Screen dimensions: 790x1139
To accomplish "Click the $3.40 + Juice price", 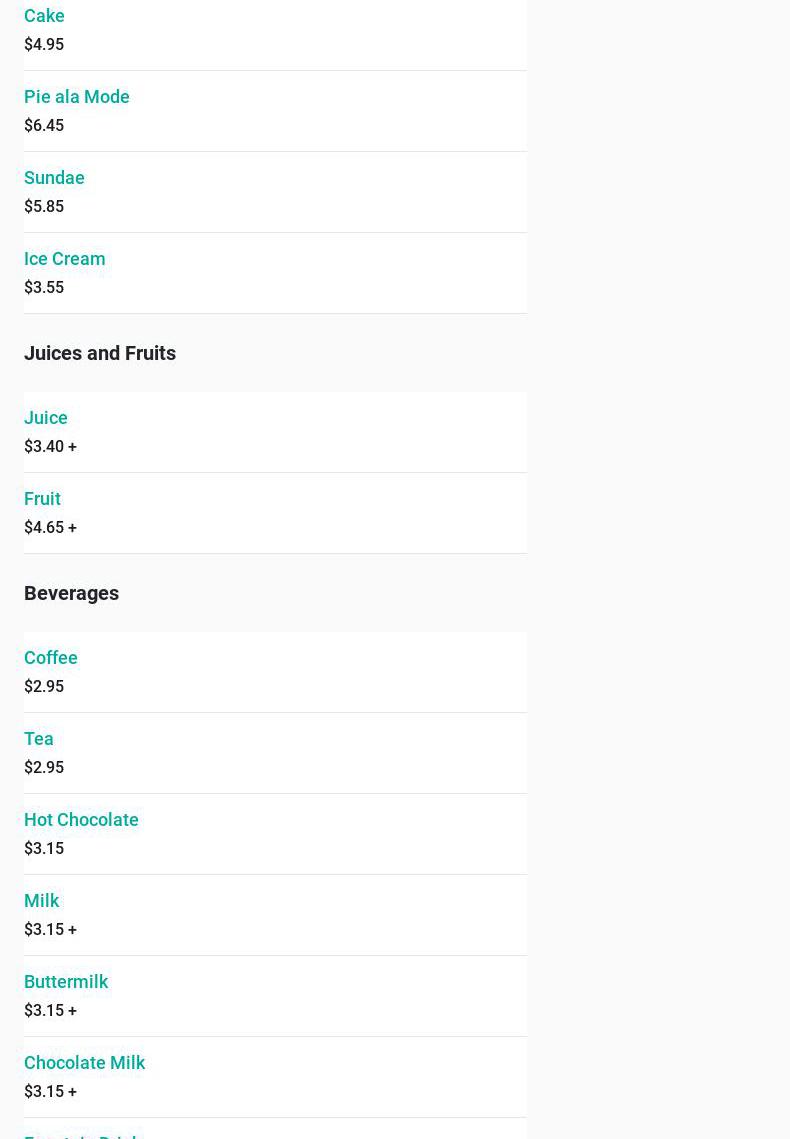I will [50, 447].
